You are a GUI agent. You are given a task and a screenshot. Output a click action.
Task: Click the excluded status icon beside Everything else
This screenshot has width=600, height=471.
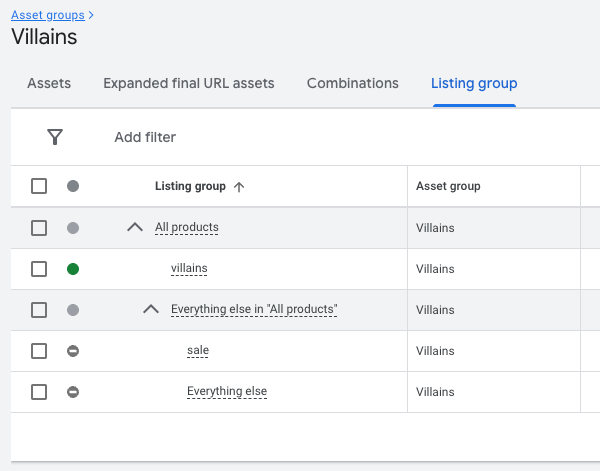[73, 392]
